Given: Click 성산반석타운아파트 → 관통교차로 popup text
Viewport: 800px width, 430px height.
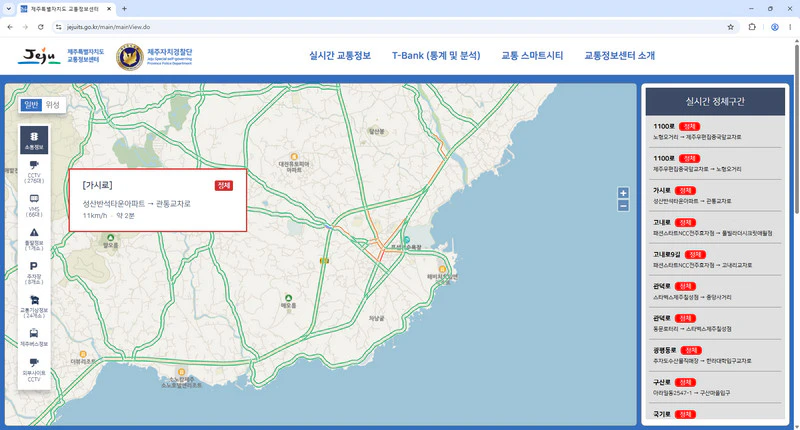Looking at the screenshot, I should click(137, 204).
